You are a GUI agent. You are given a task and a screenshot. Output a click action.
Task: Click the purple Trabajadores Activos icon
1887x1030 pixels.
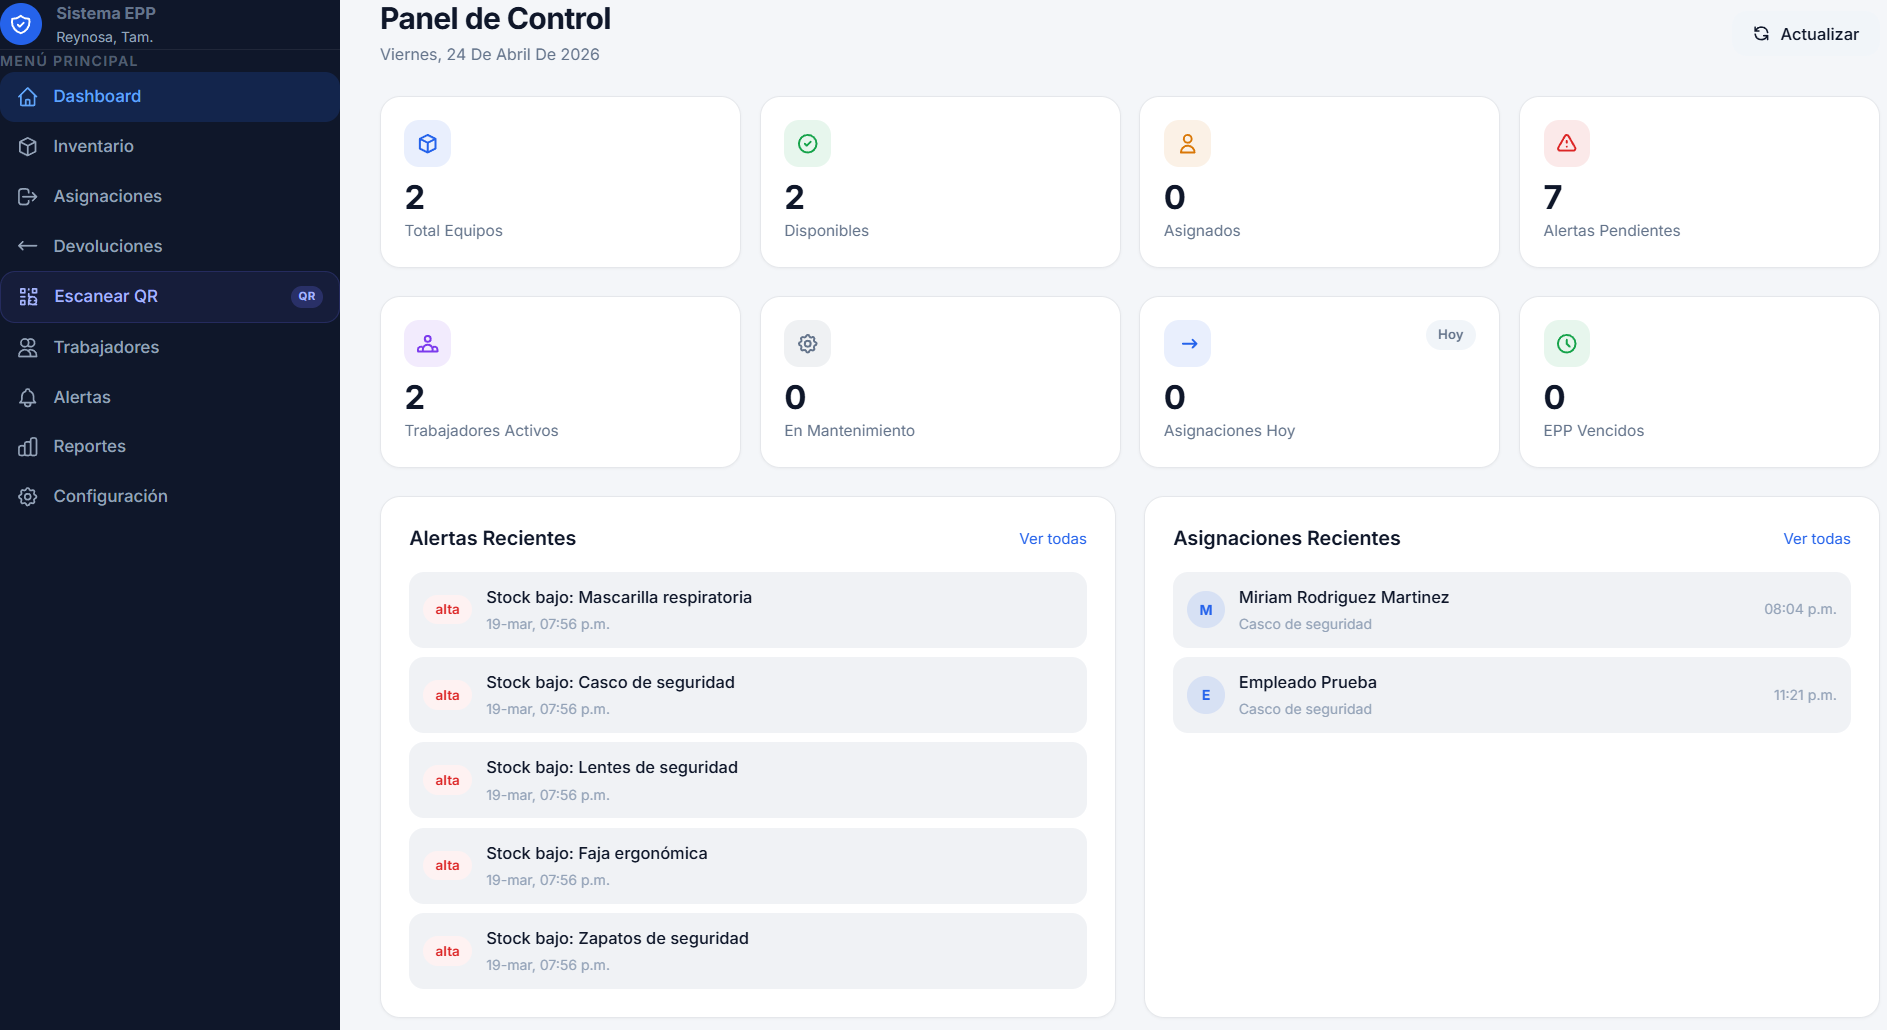coord(427,344)
